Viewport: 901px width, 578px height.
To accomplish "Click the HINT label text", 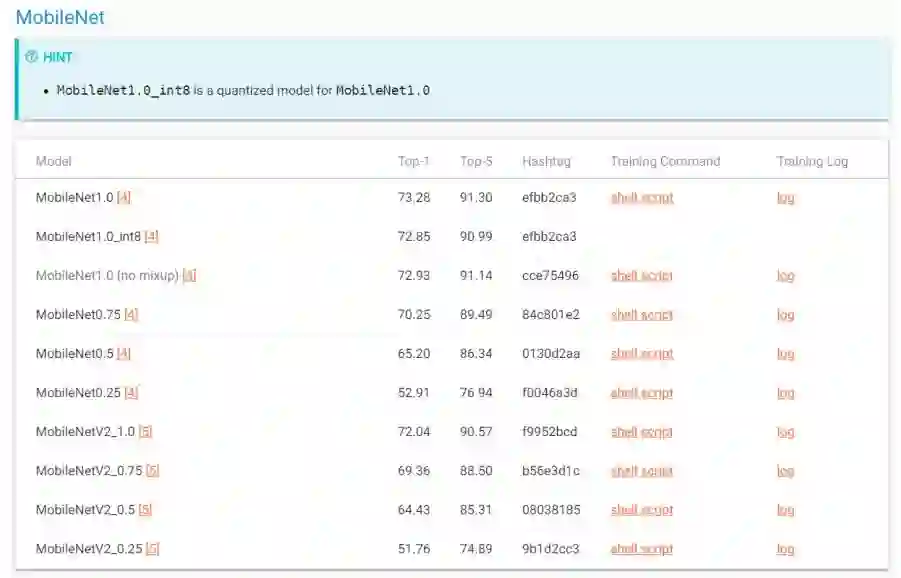I will (57, 57).
